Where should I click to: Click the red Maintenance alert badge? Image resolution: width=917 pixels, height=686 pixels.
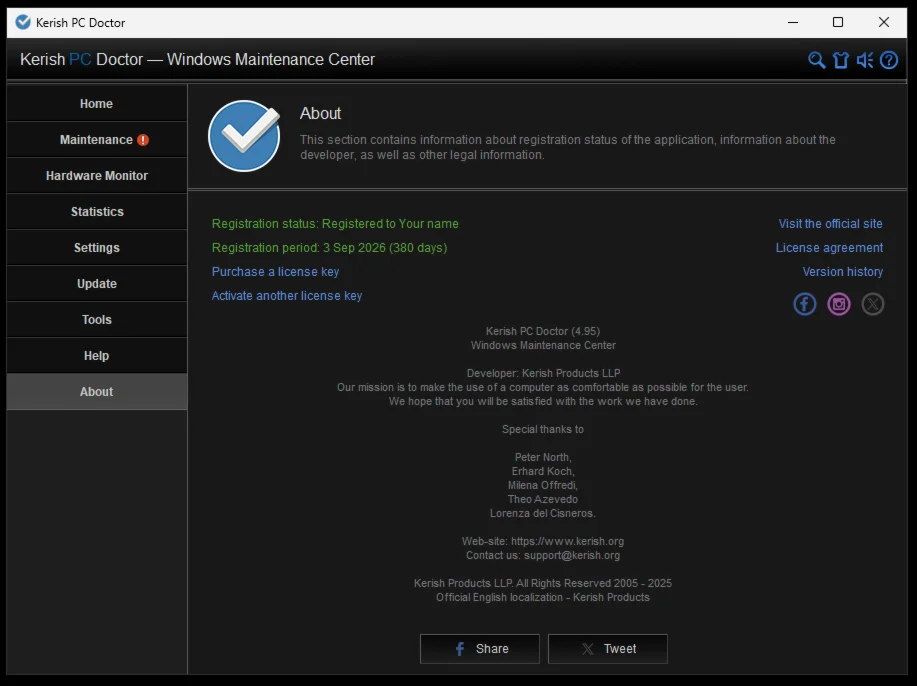pyautogui.click(x=143, y=140)
